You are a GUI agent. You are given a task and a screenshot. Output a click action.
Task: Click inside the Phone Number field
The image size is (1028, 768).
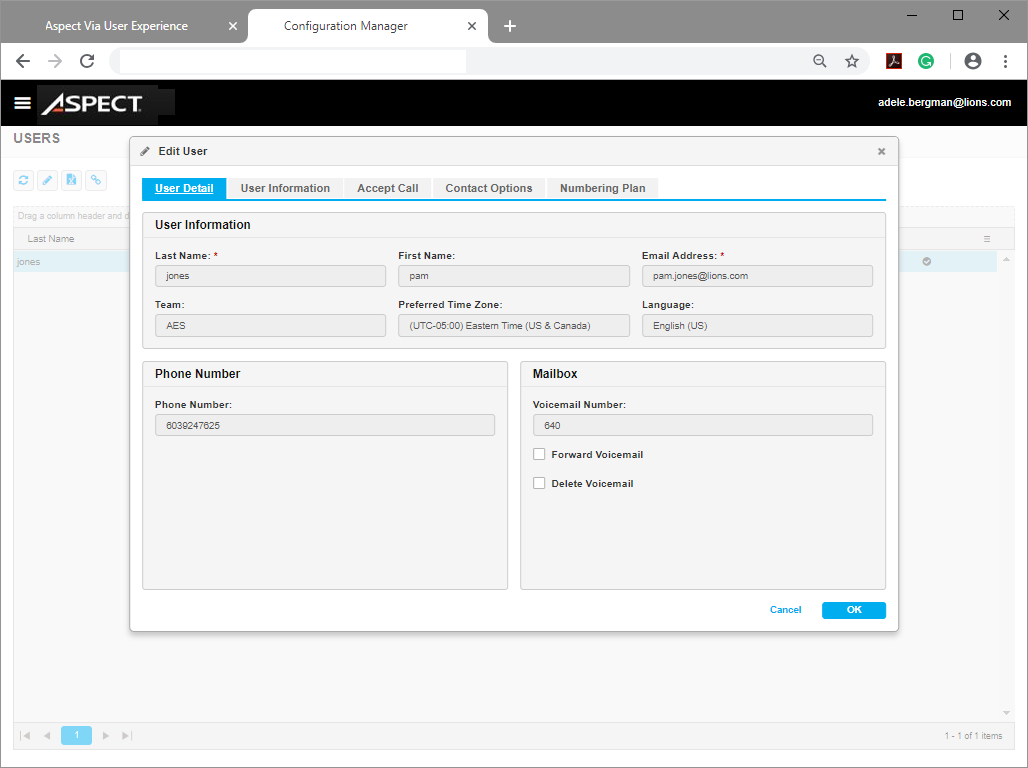[325, 424]
